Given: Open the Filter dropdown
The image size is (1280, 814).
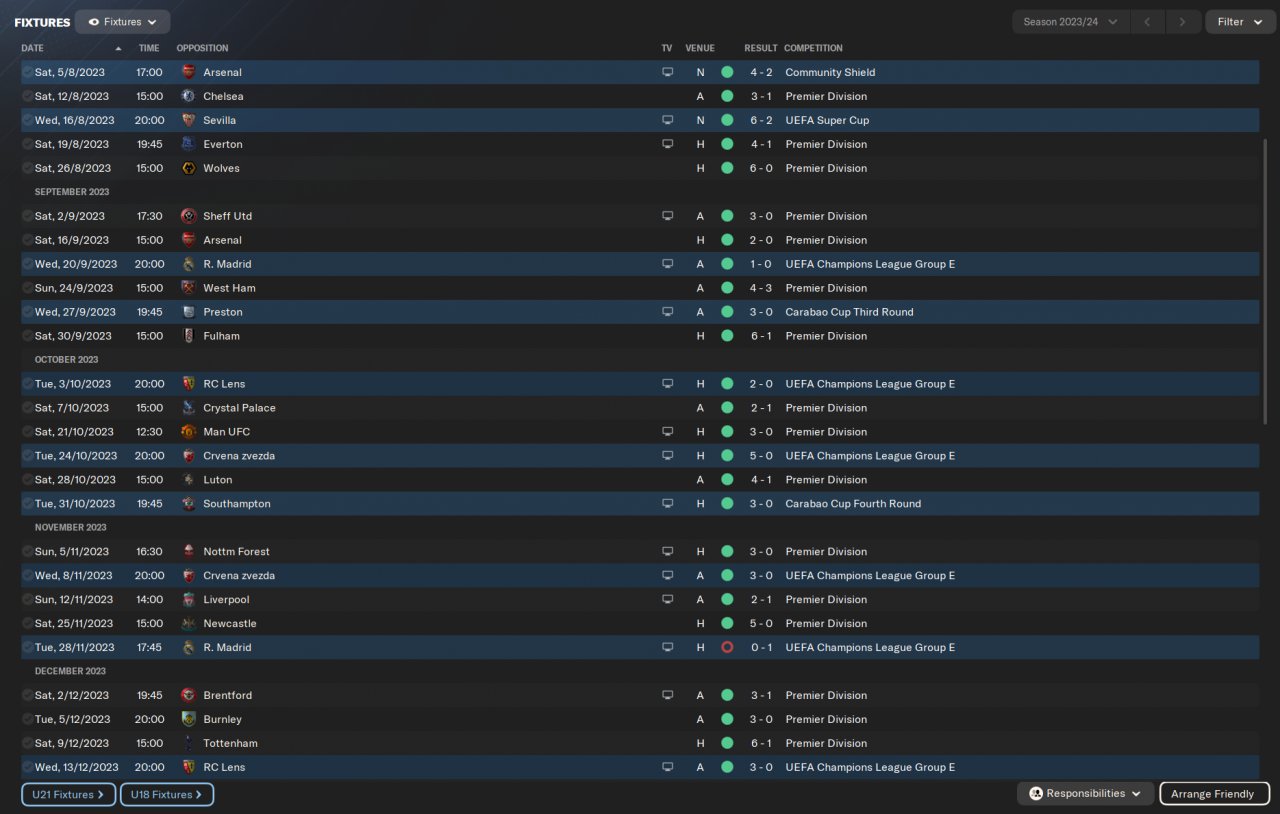Looking at the screenshot, I should [x=1240, y=22].
